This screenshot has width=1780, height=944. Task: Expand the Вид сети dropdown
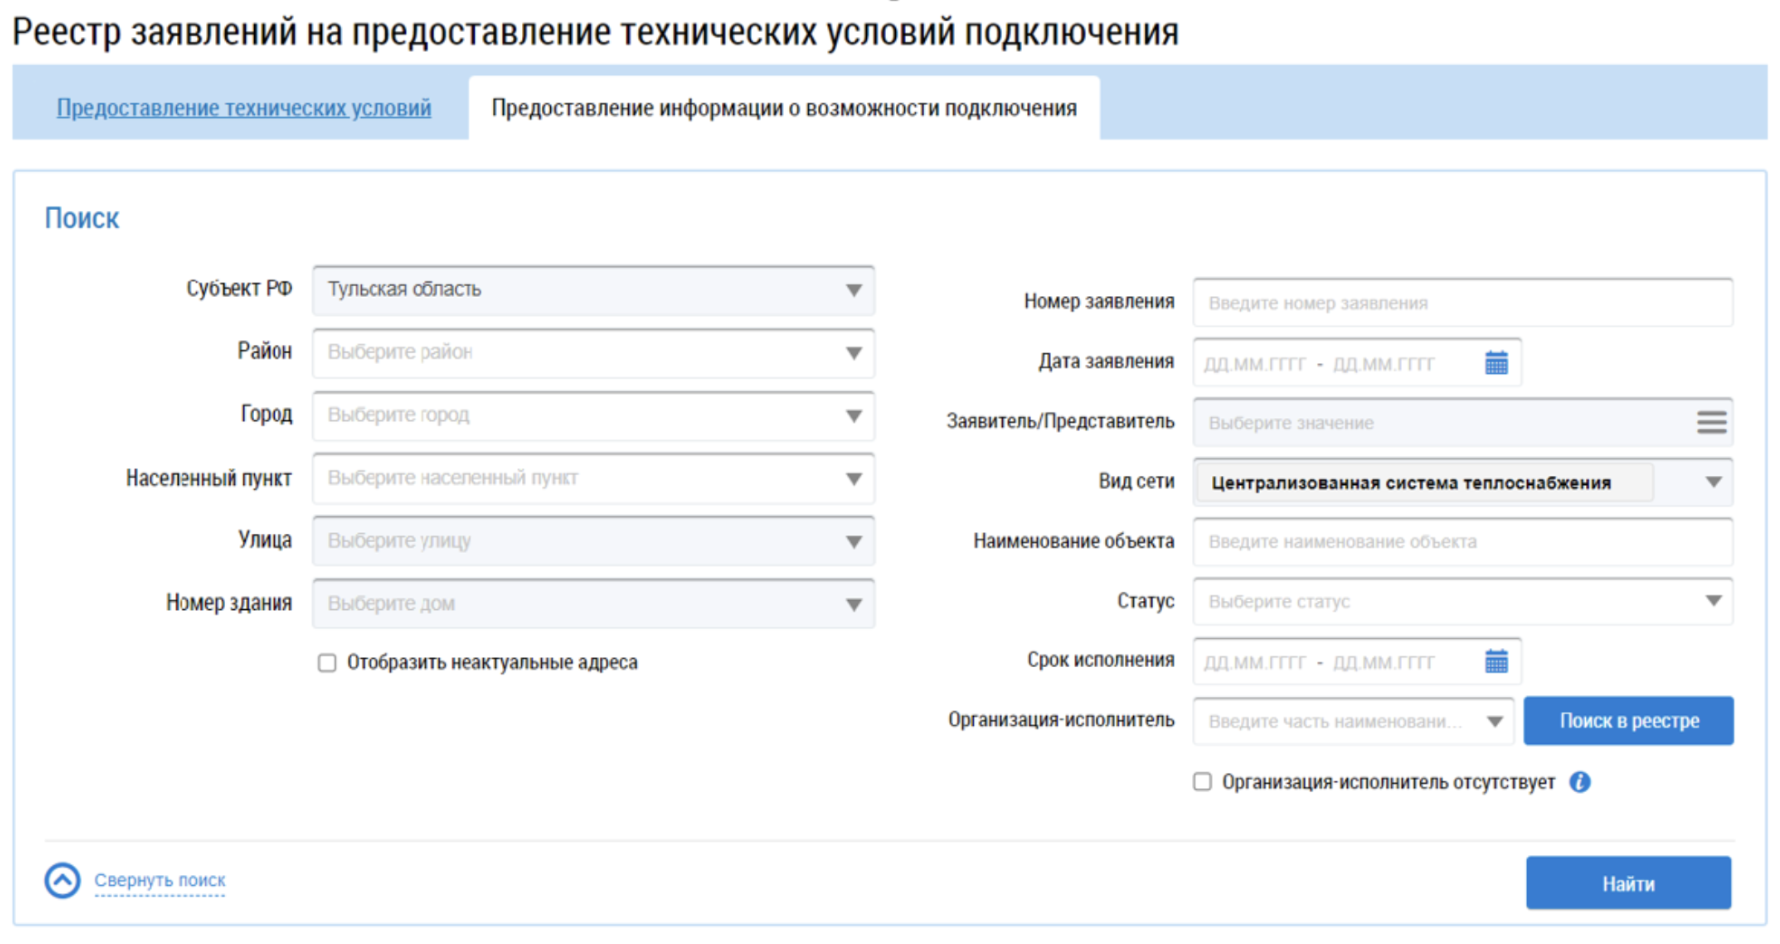tap(1713, 482)
